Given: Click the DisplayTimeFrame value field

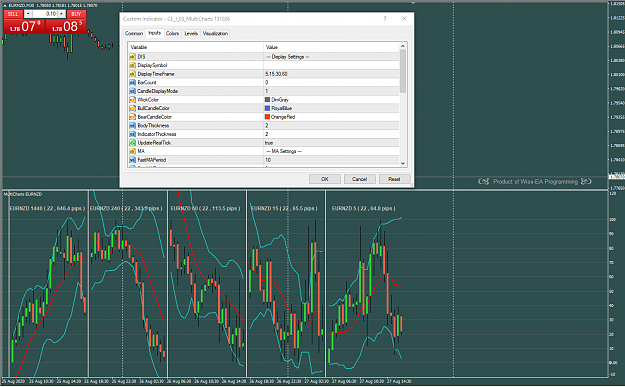Looking at the screenshot, I should point(331,74).
